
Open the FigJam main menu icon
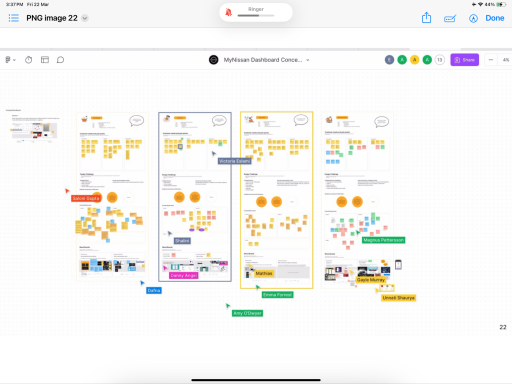[10, 60]
